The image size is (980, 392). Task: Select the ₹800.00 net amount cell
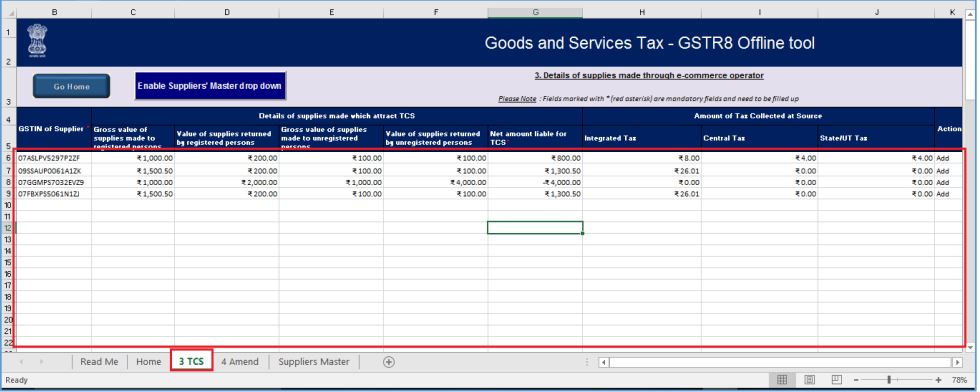pyautogui.click(x=535, y=158)
